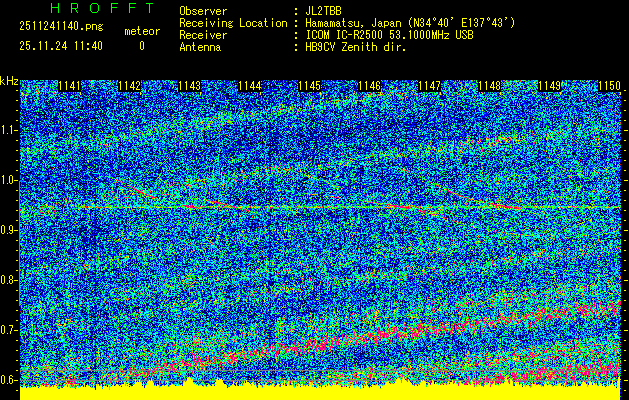
Task: Click the 25.11.24 11:40 date stamp
Action: tap(54, 46)
